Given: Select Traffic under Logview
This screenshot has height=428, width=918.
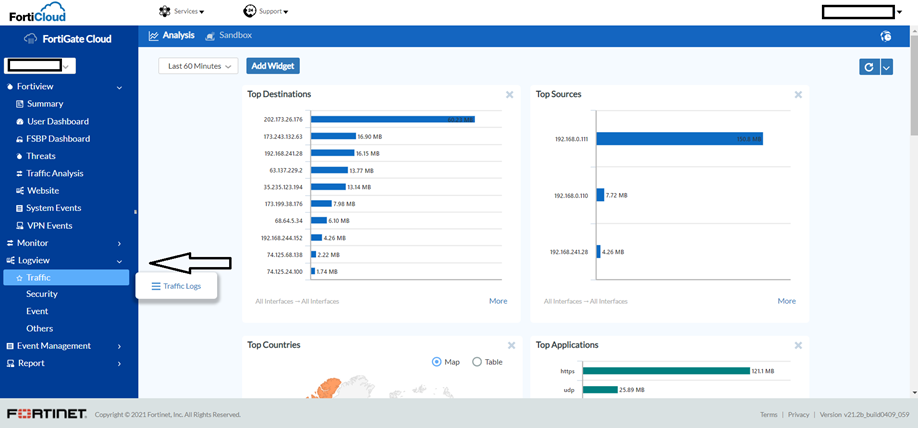Looking at the screenshot, I should (x=66, y=278).
